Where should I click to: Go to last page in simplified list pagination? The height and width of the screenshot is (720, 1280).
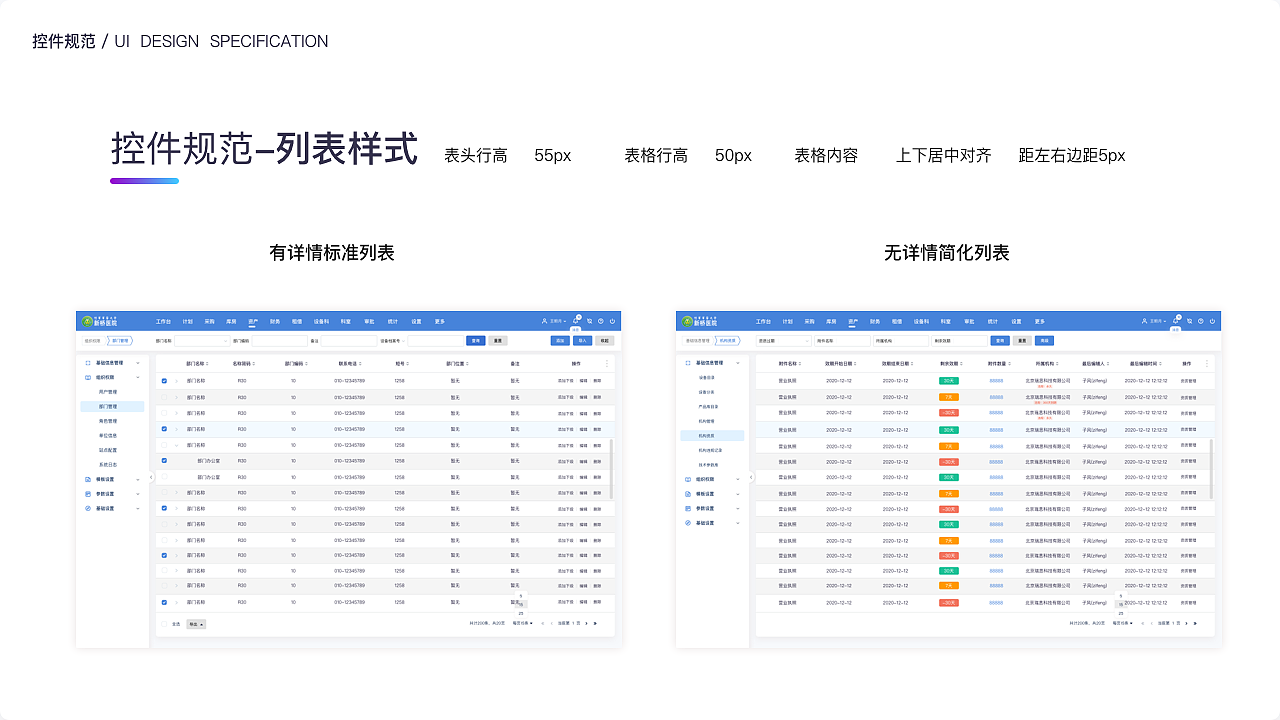(1195, 623)
